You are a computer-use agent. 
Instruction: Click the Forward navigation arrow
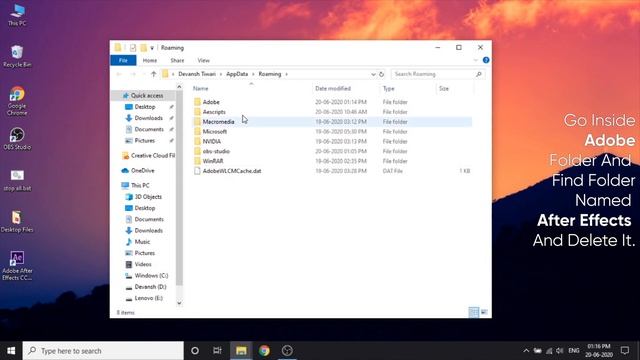pos(133,74)
